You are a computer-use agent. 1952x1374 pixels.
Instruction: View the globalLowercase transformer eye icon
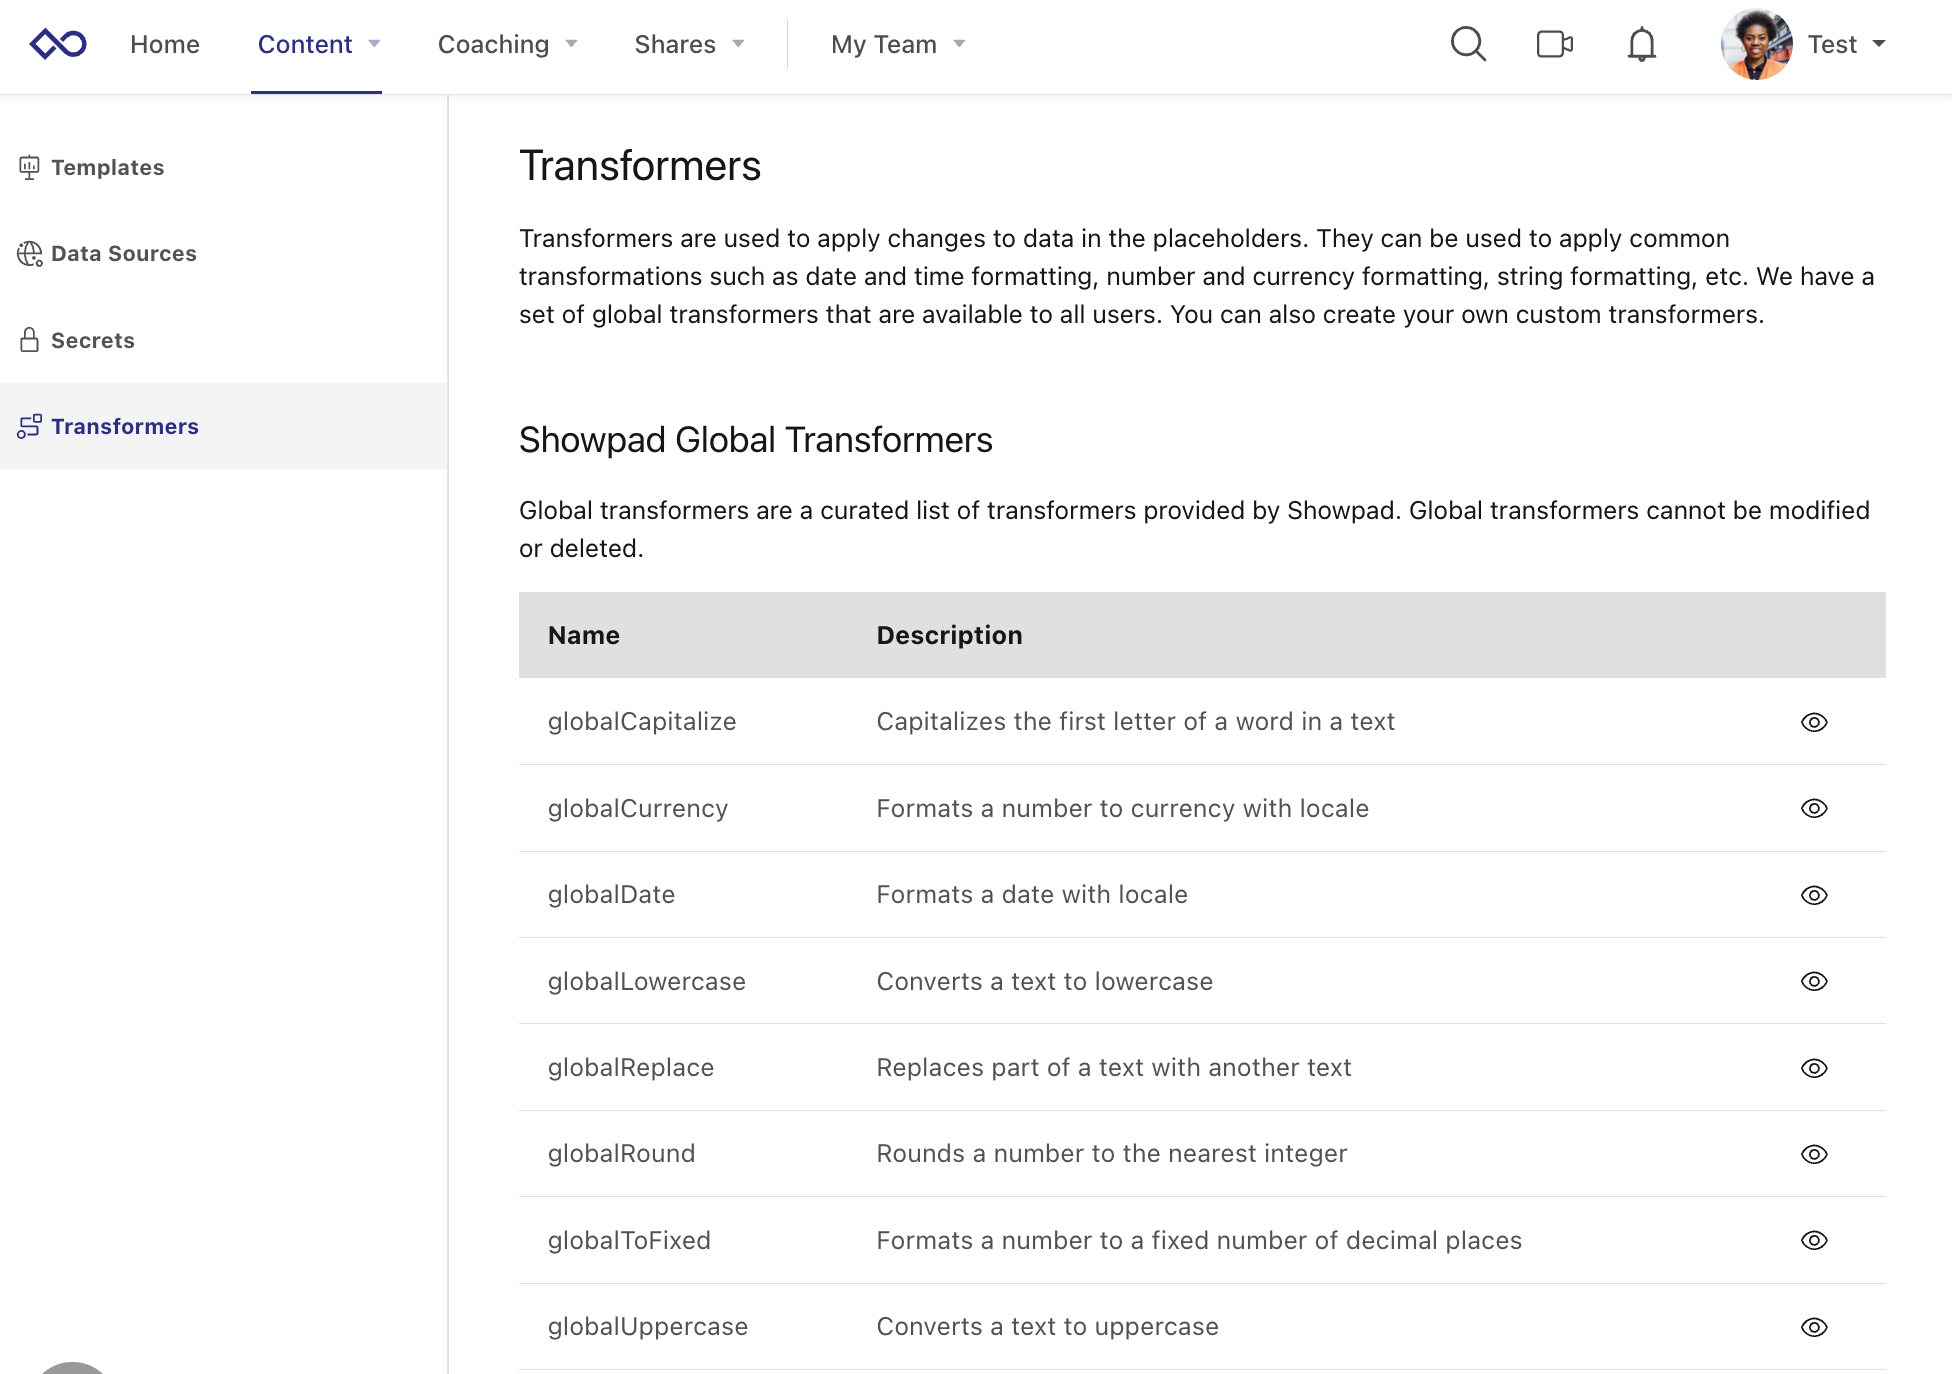(x=1814, y=981)
